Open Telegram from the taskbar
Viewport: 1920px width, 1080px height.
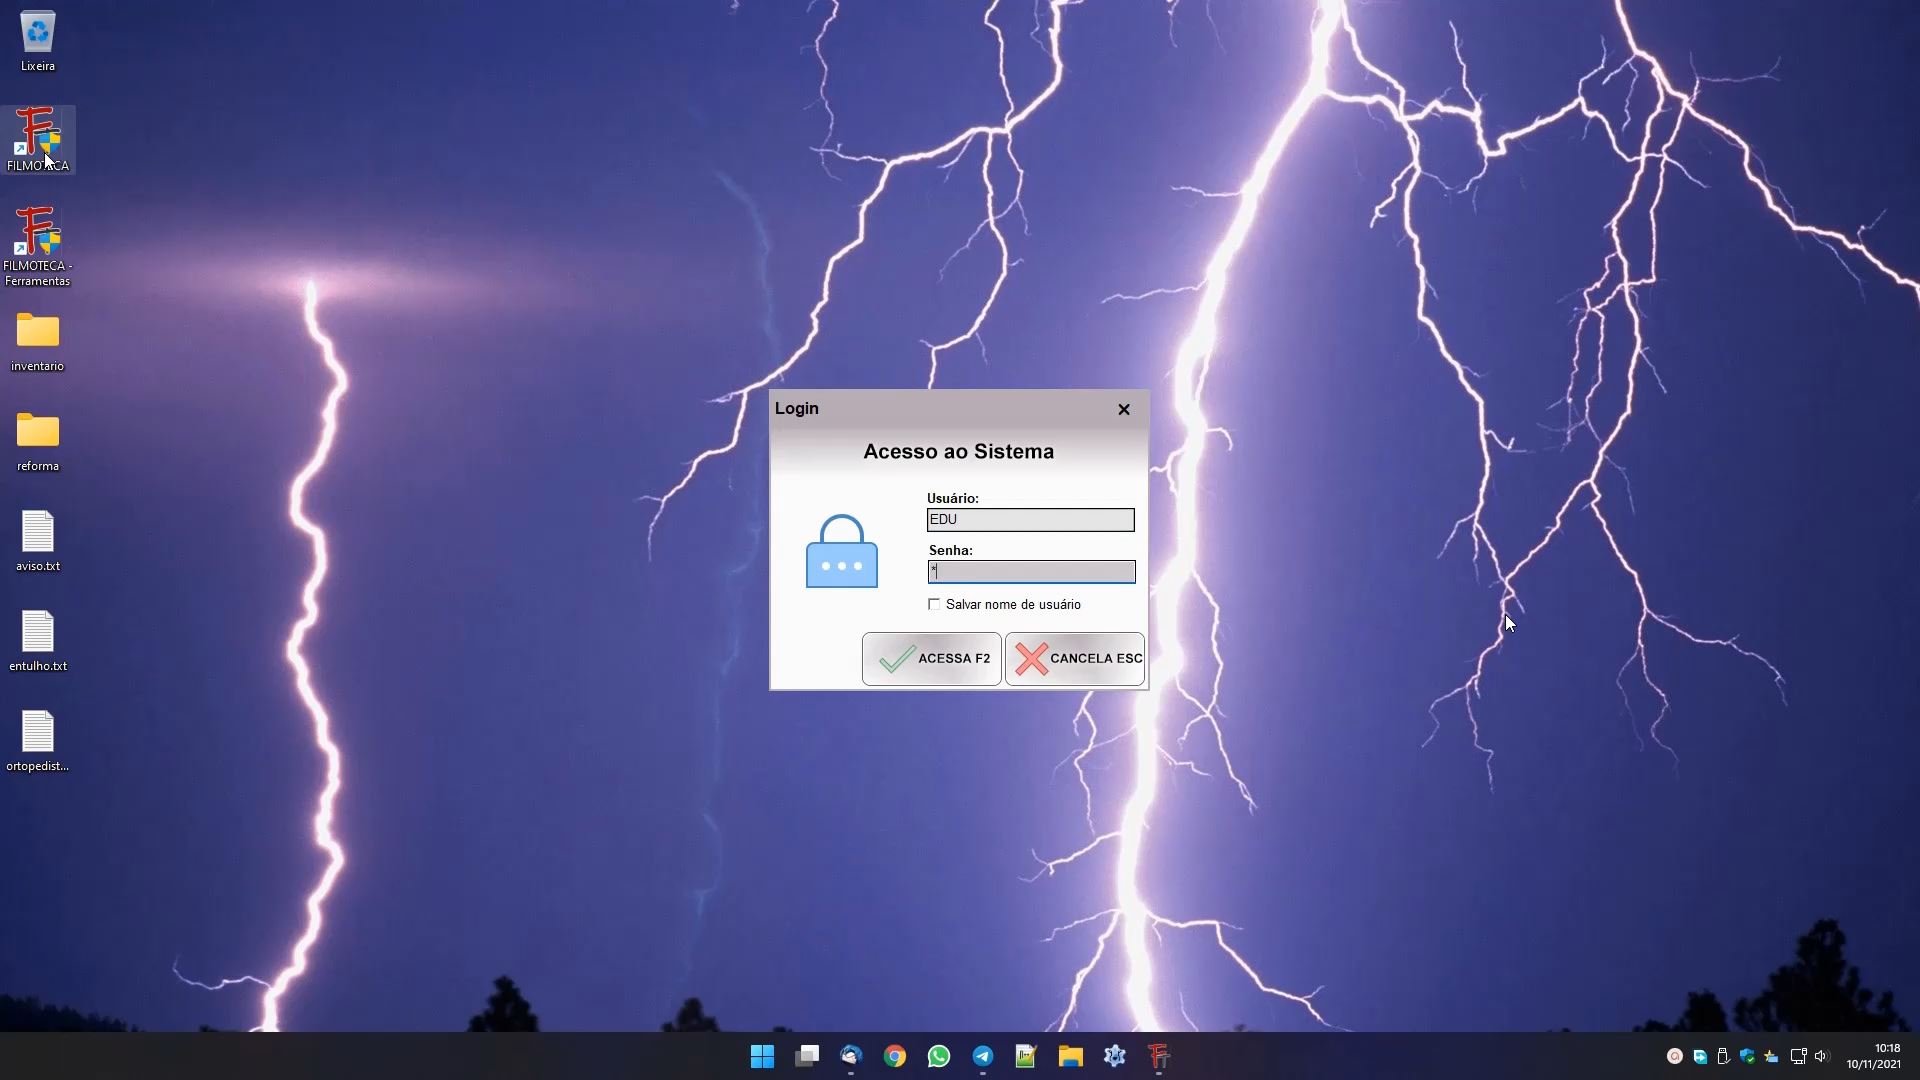pyautogui.click(x=982, y=1056)
